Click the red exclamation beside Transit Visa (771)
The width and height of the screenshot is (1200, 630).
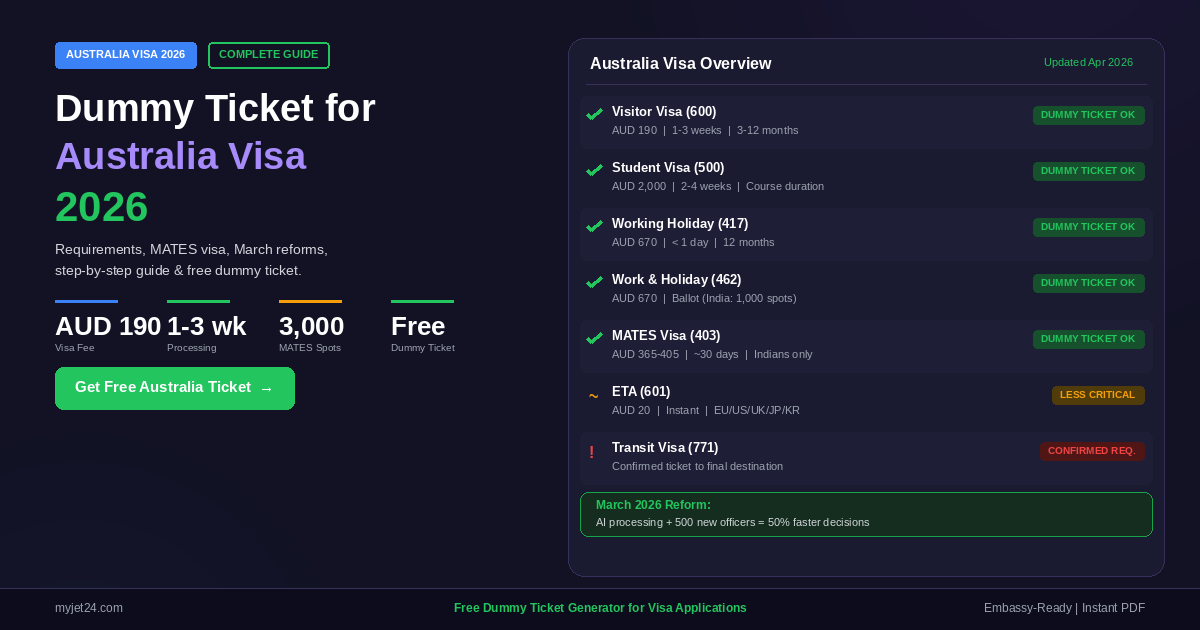point(591,452)
